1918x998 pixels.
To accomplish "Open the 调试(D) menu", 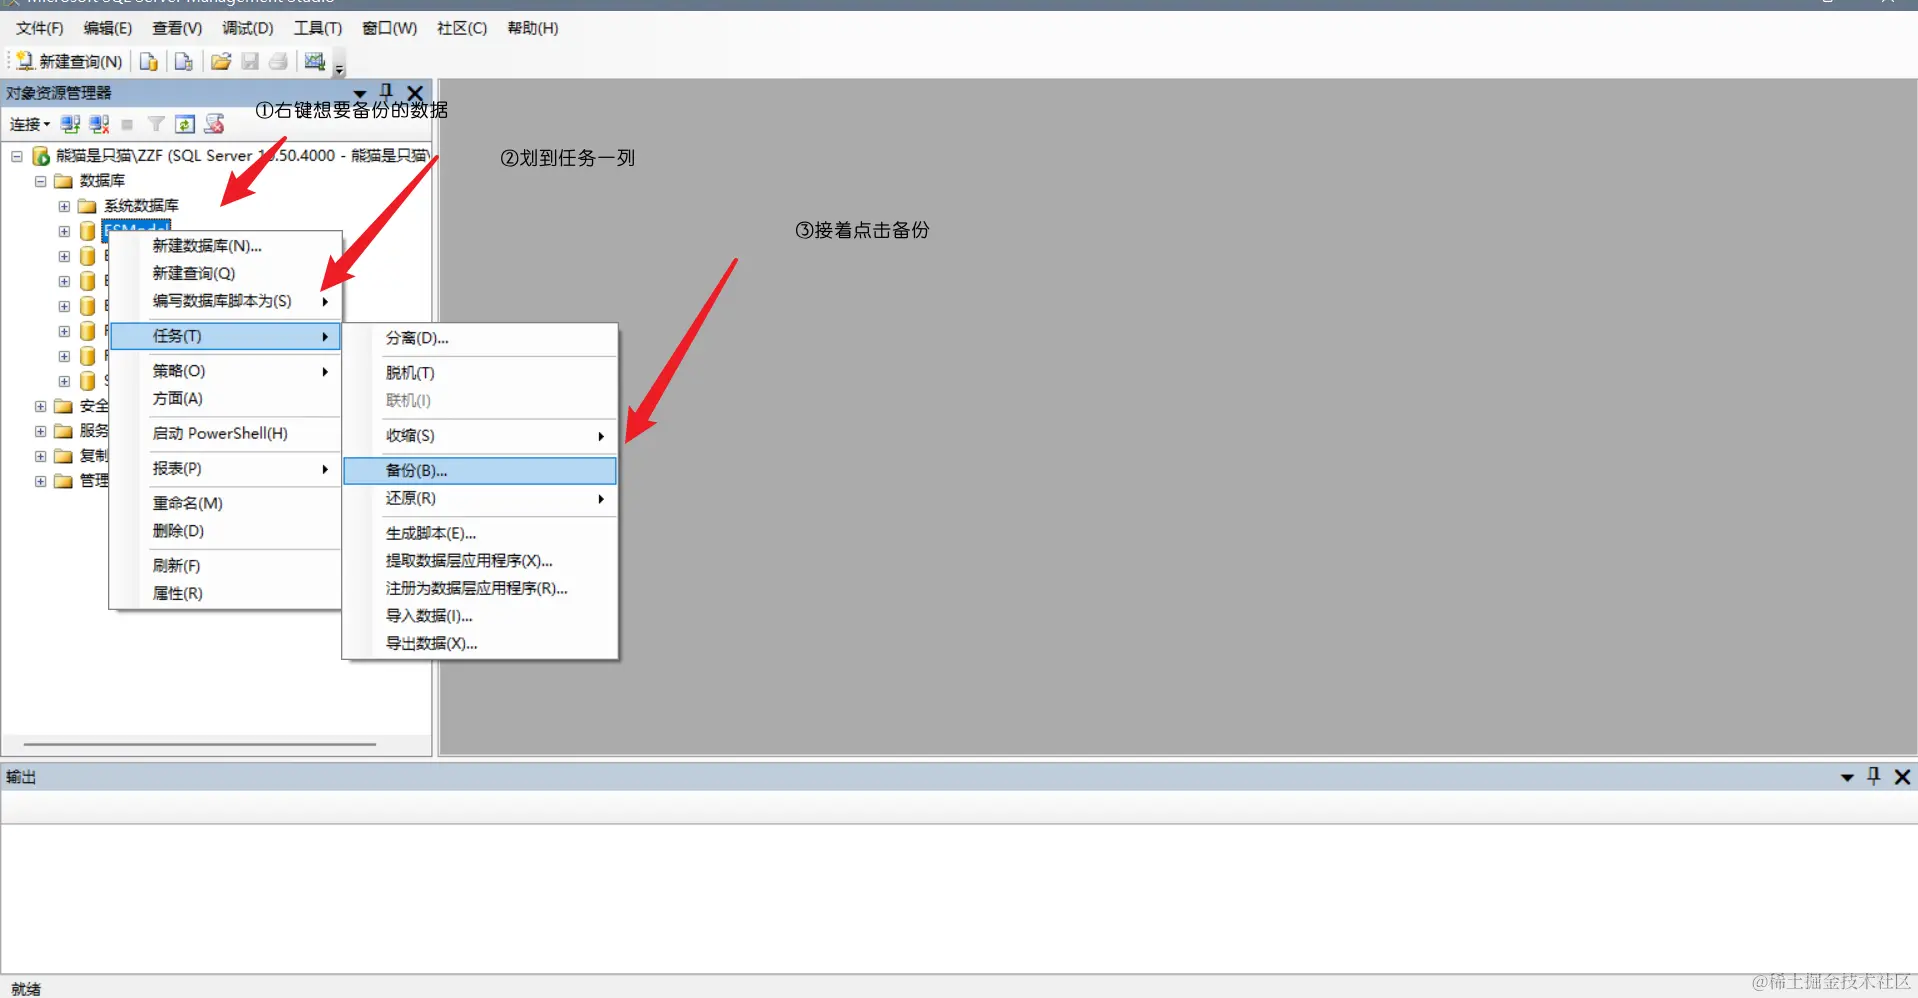I will coord(248,28).
